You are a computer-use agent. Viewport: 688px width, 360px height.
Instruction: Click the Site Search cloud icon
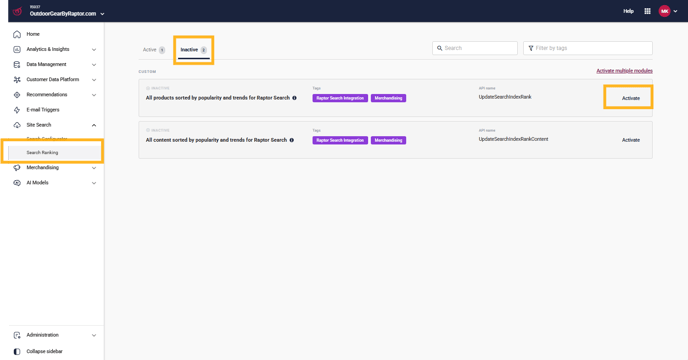click(17, 125)
